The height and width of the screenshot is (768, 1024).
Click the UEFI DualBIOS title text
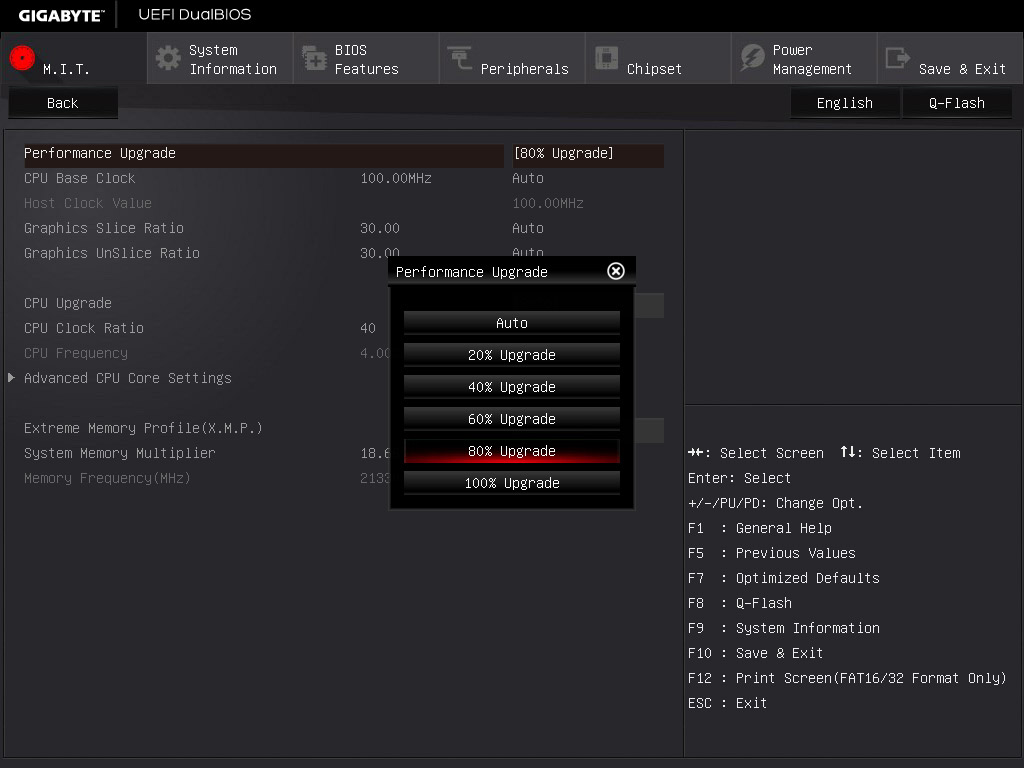(x=195, y=14)
